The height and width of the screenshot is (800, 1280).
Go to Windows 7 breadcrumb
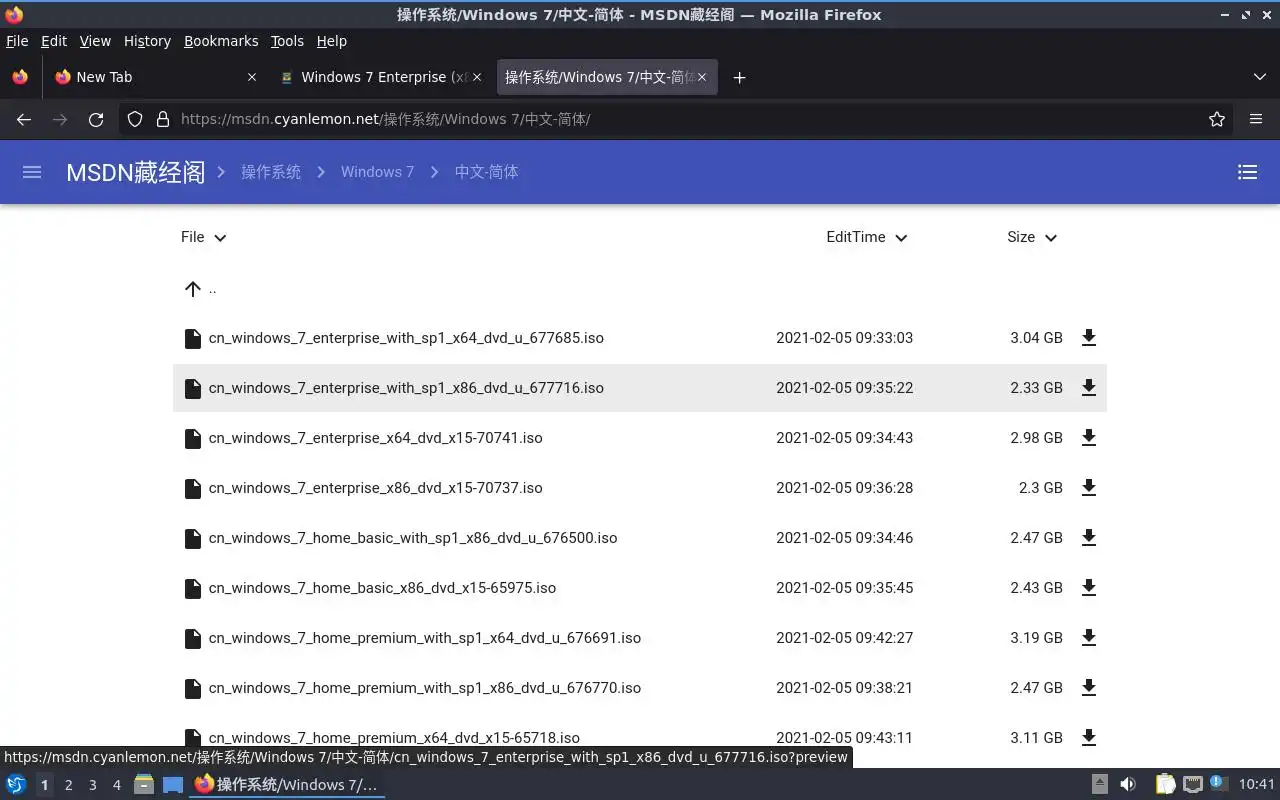pyautogui.click(x=377, y=172)
